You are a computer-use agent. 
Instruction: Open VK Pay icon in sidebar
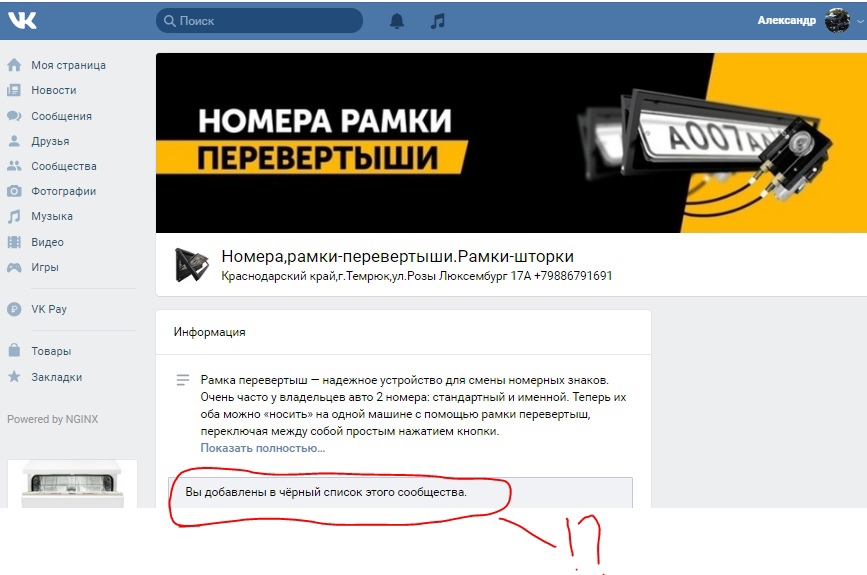14,309
